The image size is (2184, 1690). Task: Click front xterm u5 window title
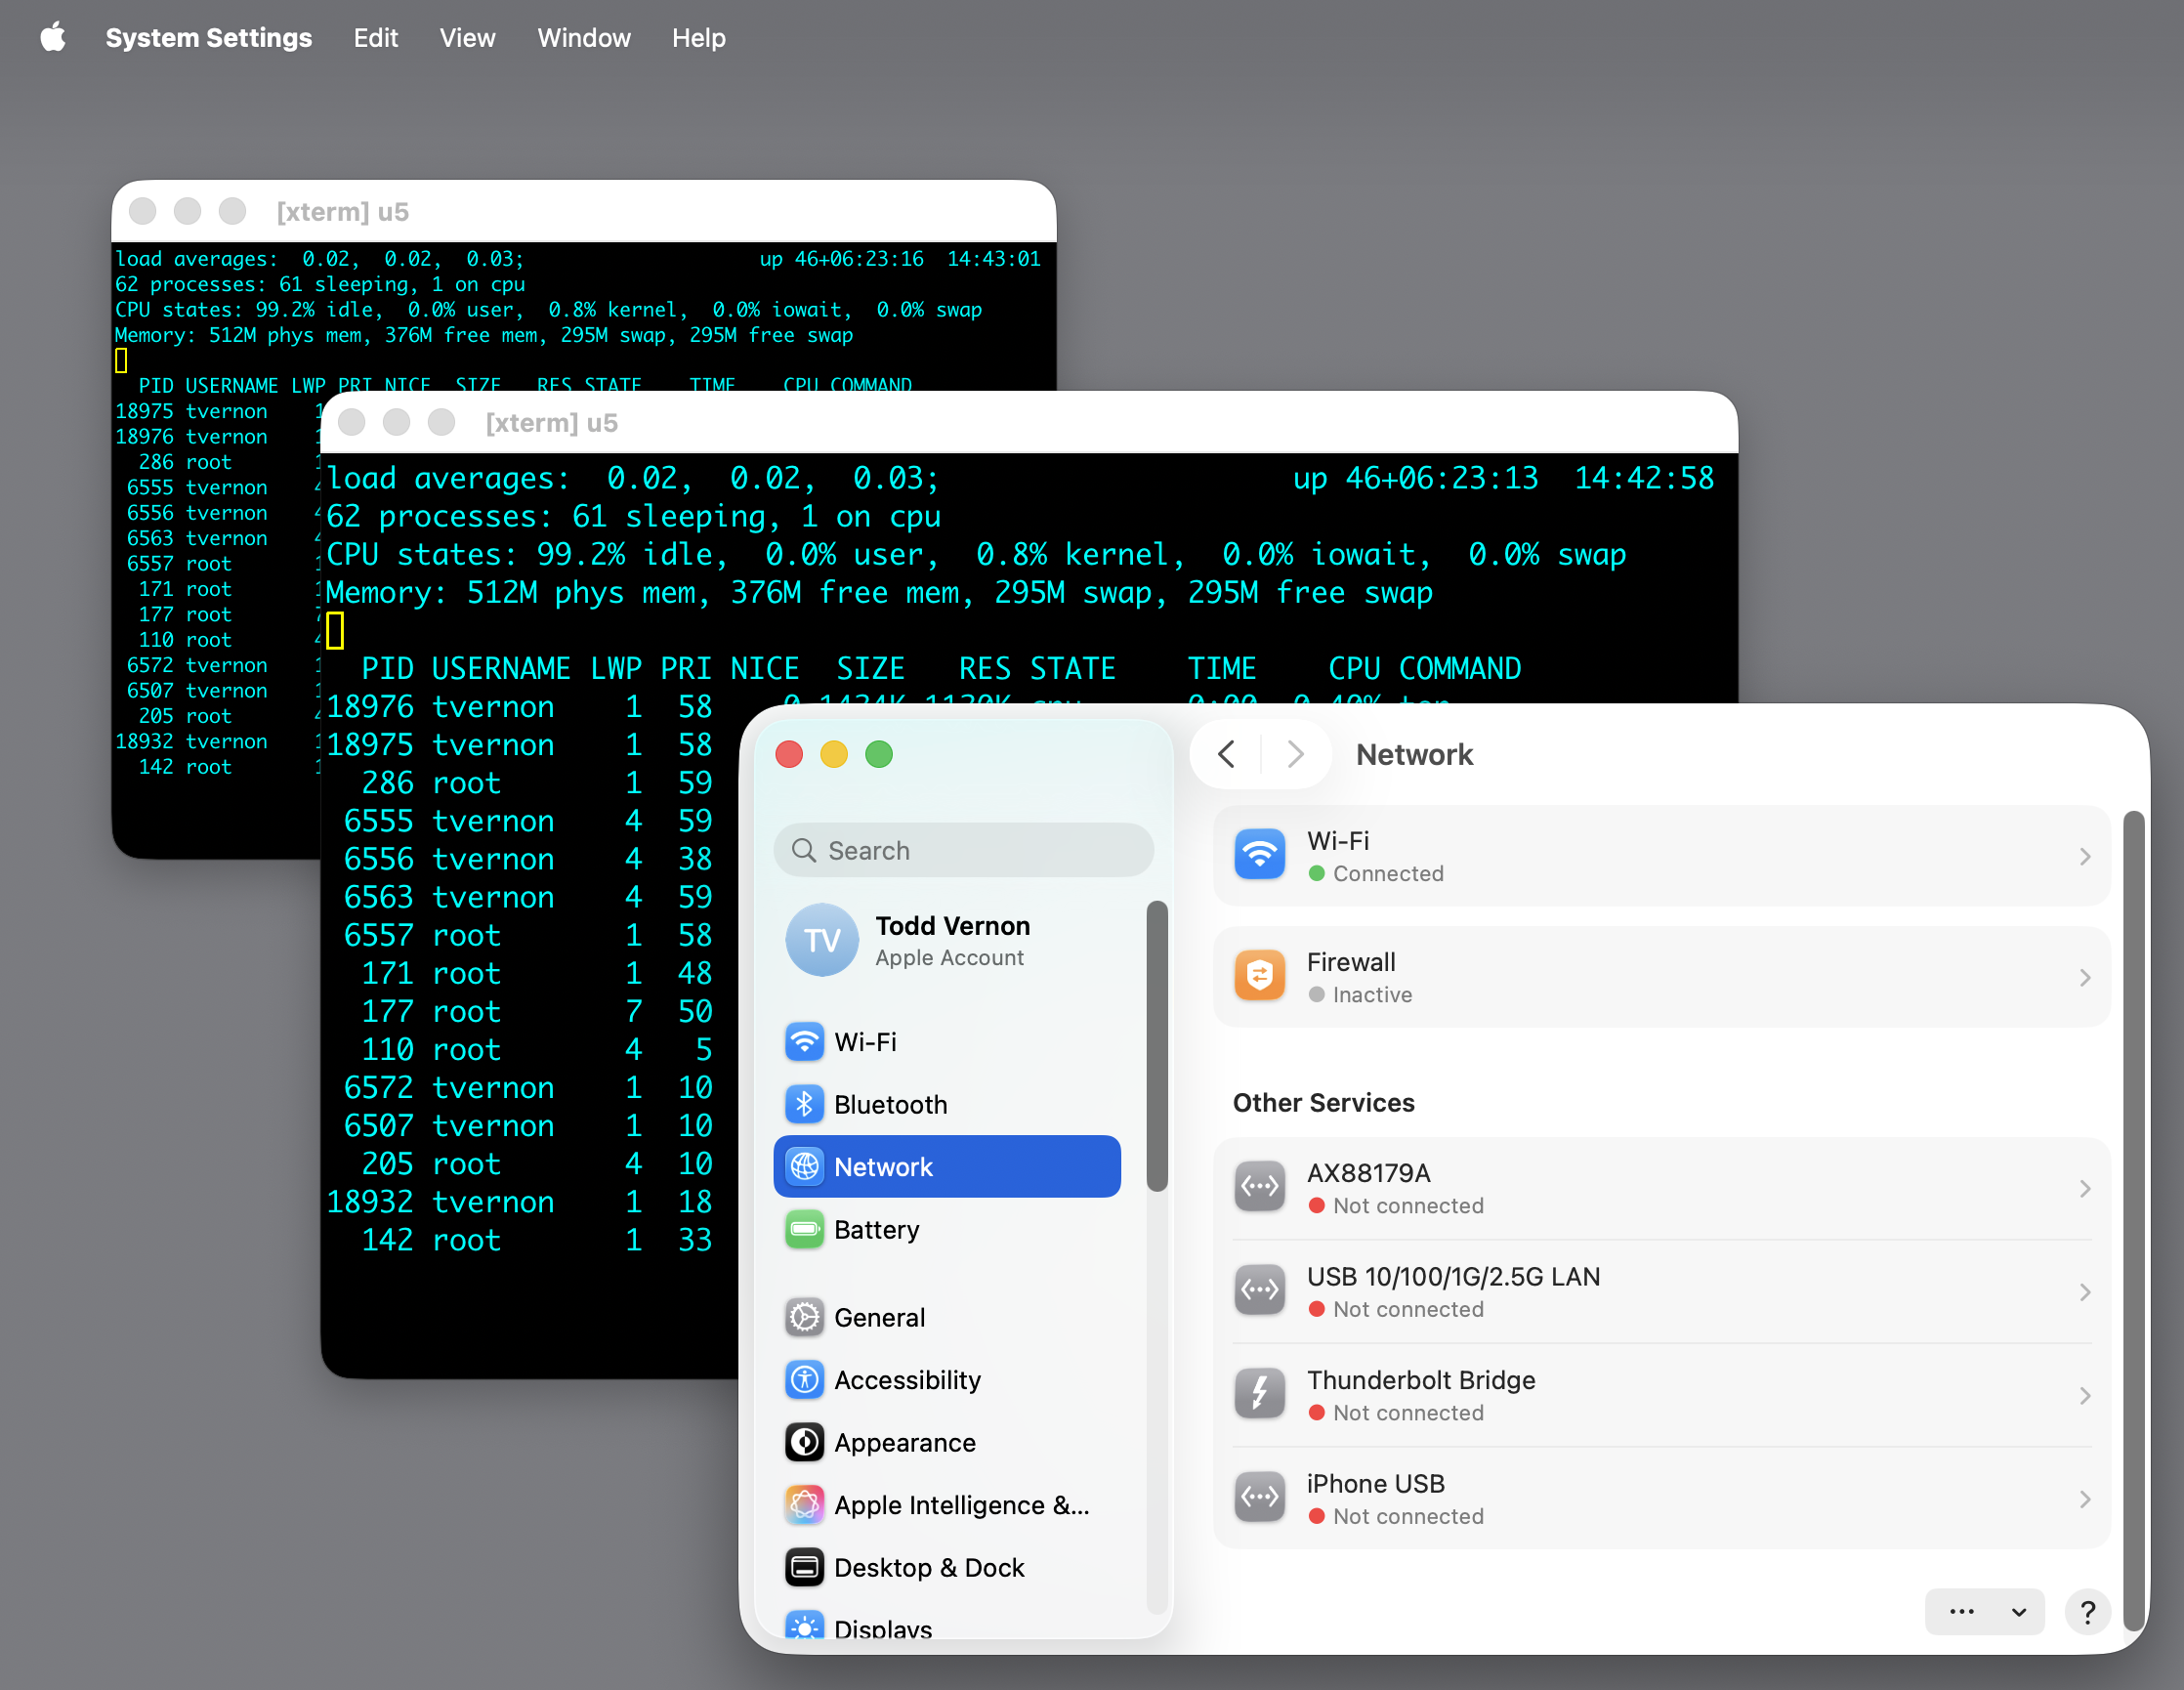point(552,422)
